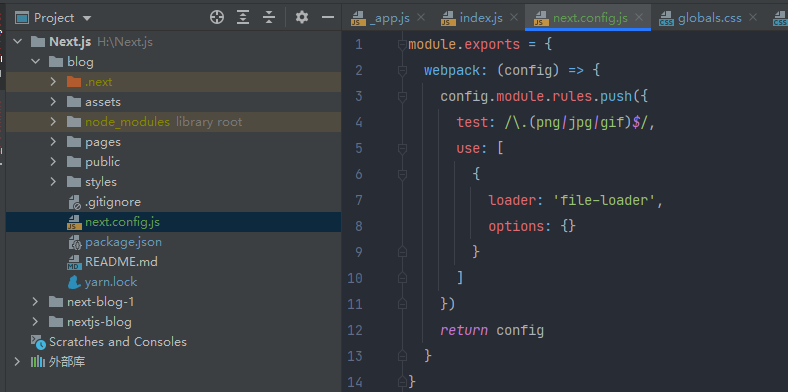Hide the Project panel with the minus icon
The width and height of the screenshot is (788, 392).
(x=328, y=18)
